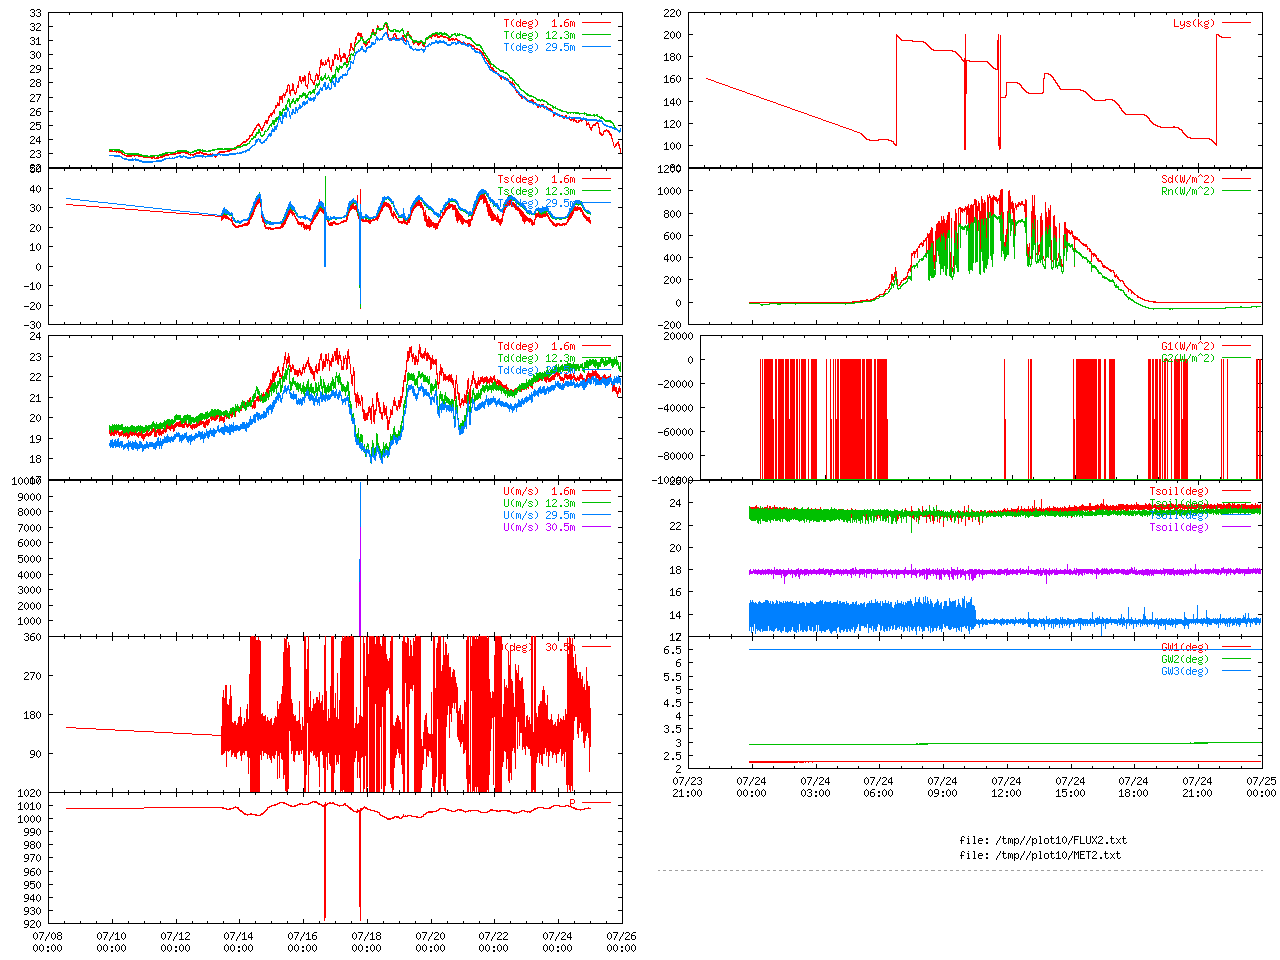Select the blue "U(m/s) 29.5m" legend entry

click(540, 516)
